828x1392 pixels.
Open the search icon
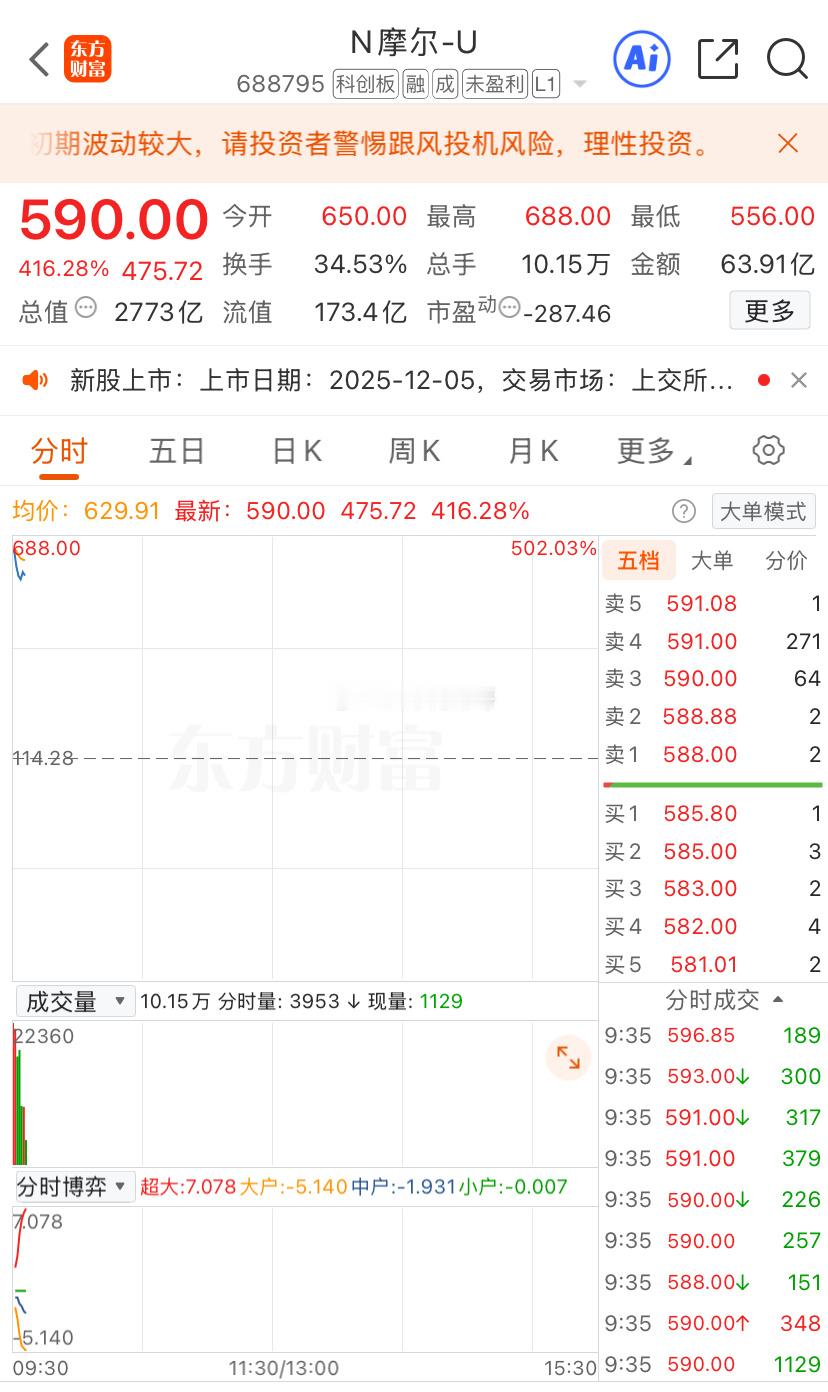[787, 59]
